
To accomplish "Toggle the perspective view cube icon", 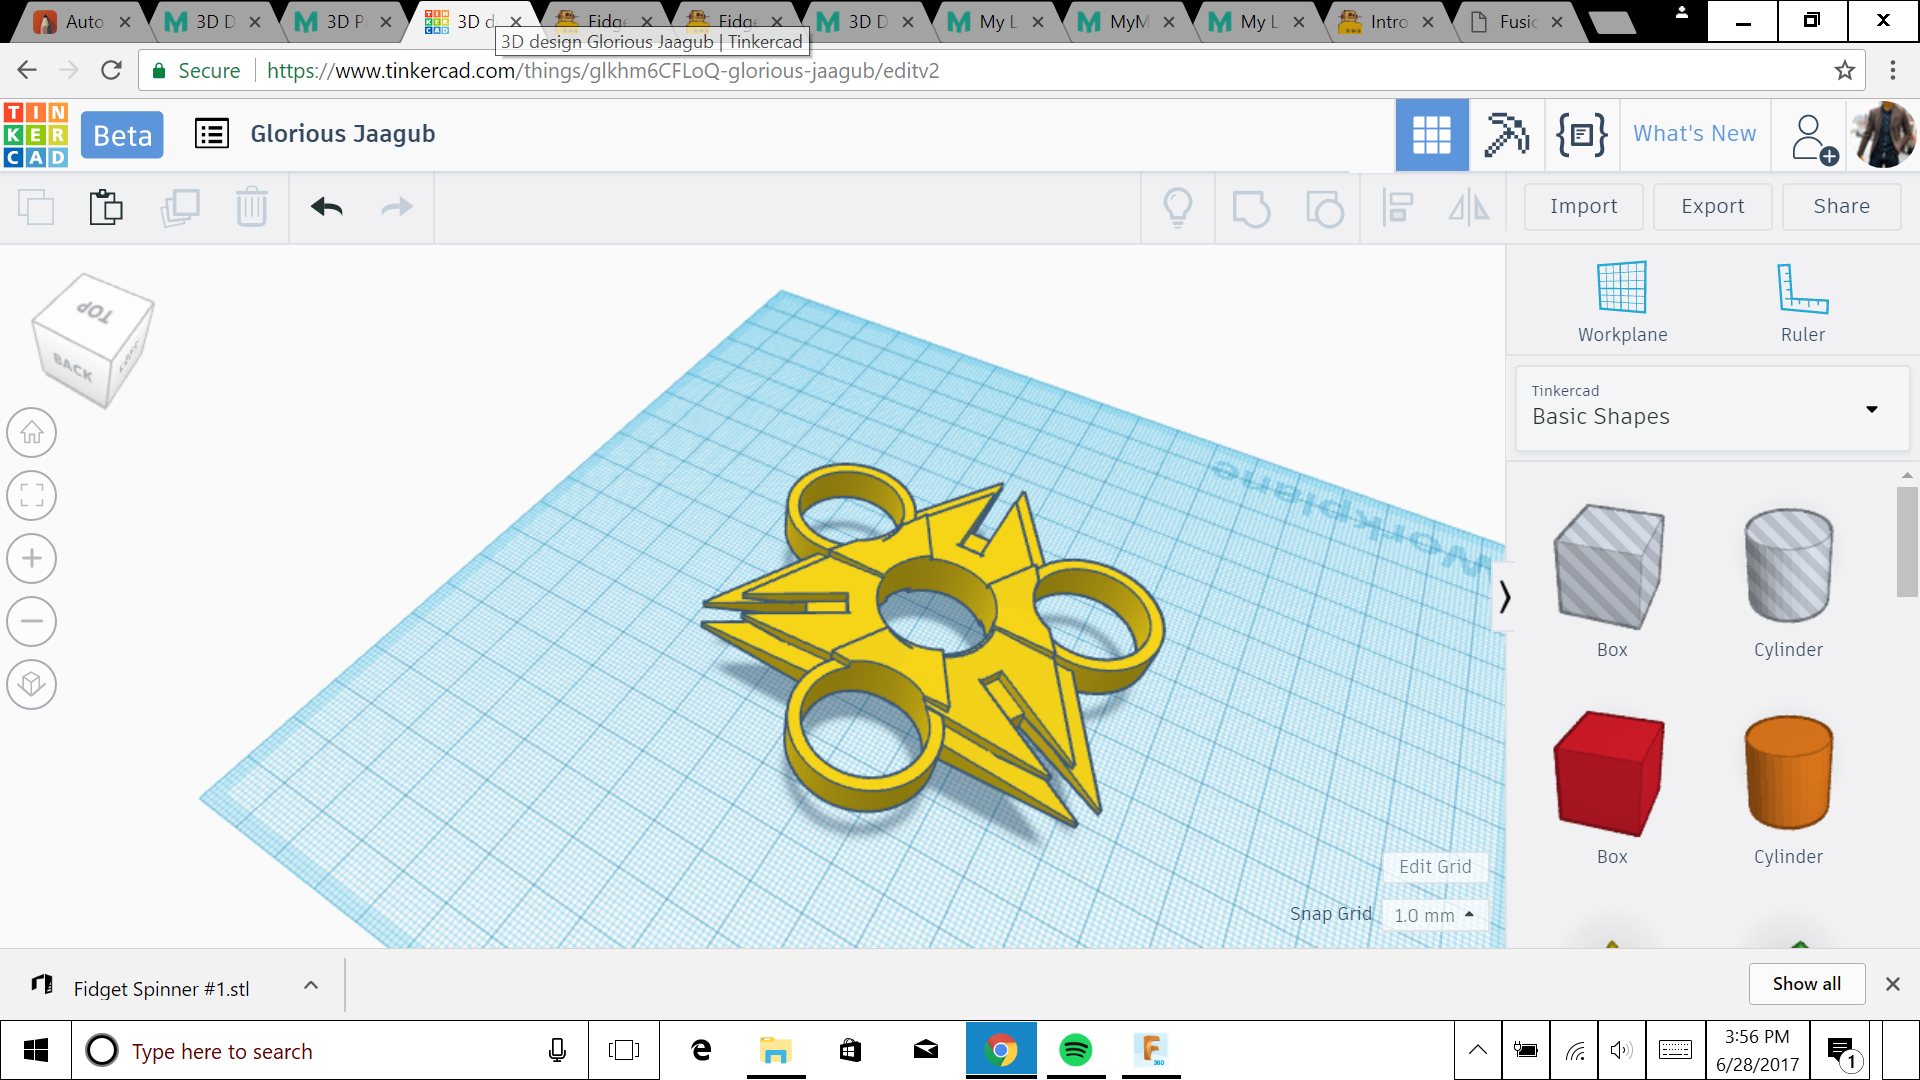I will [x=31, y=684].
